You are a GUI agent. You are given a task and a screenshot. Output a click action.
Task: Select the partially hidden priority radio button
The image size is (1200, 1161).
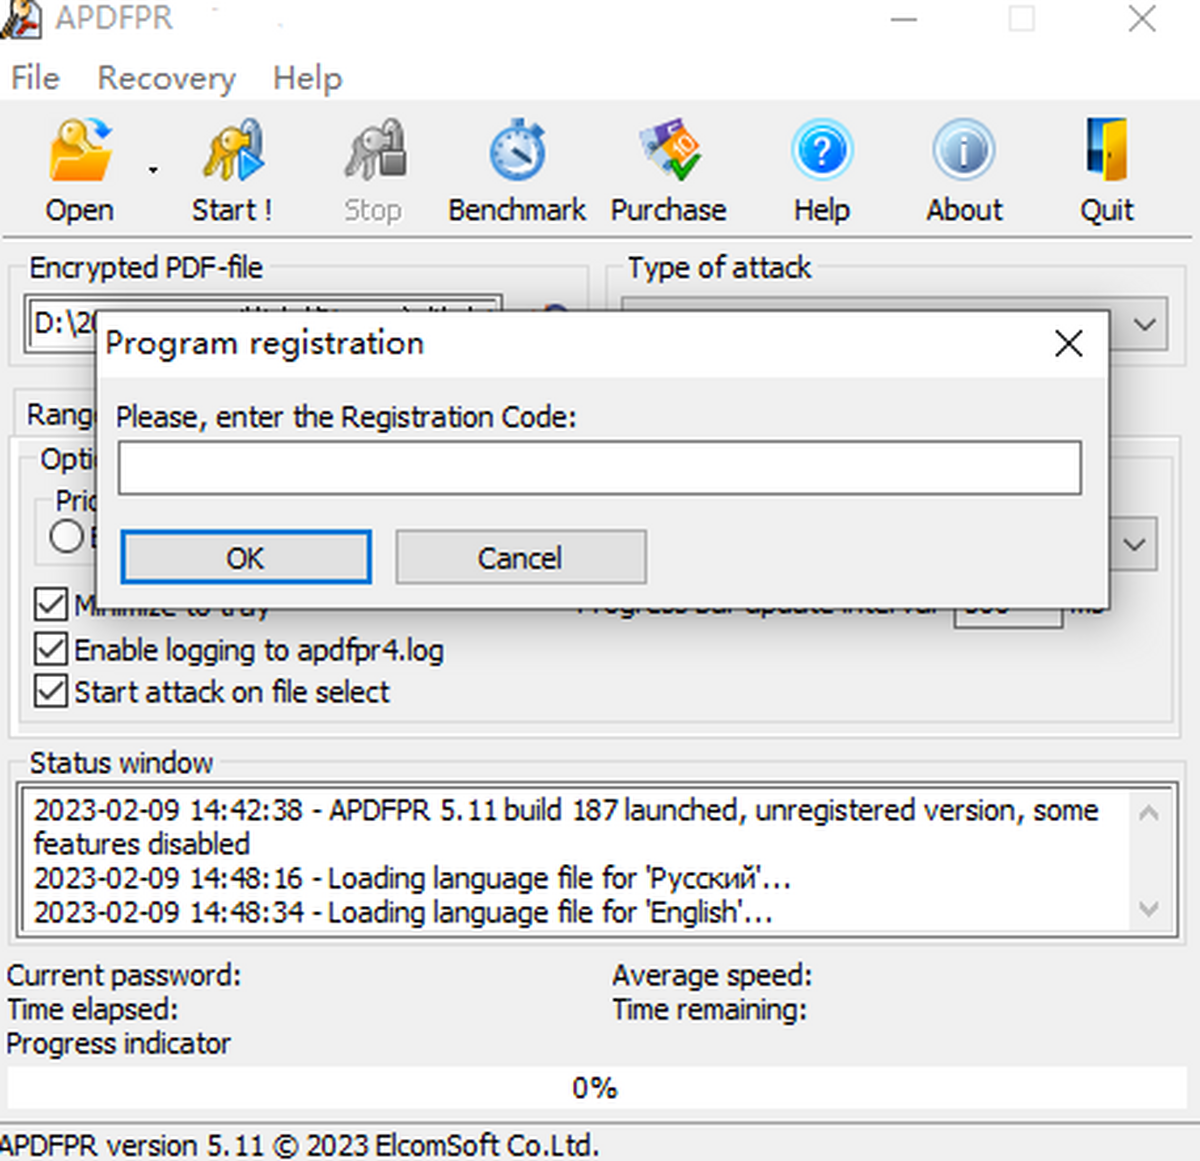[66, 536]
